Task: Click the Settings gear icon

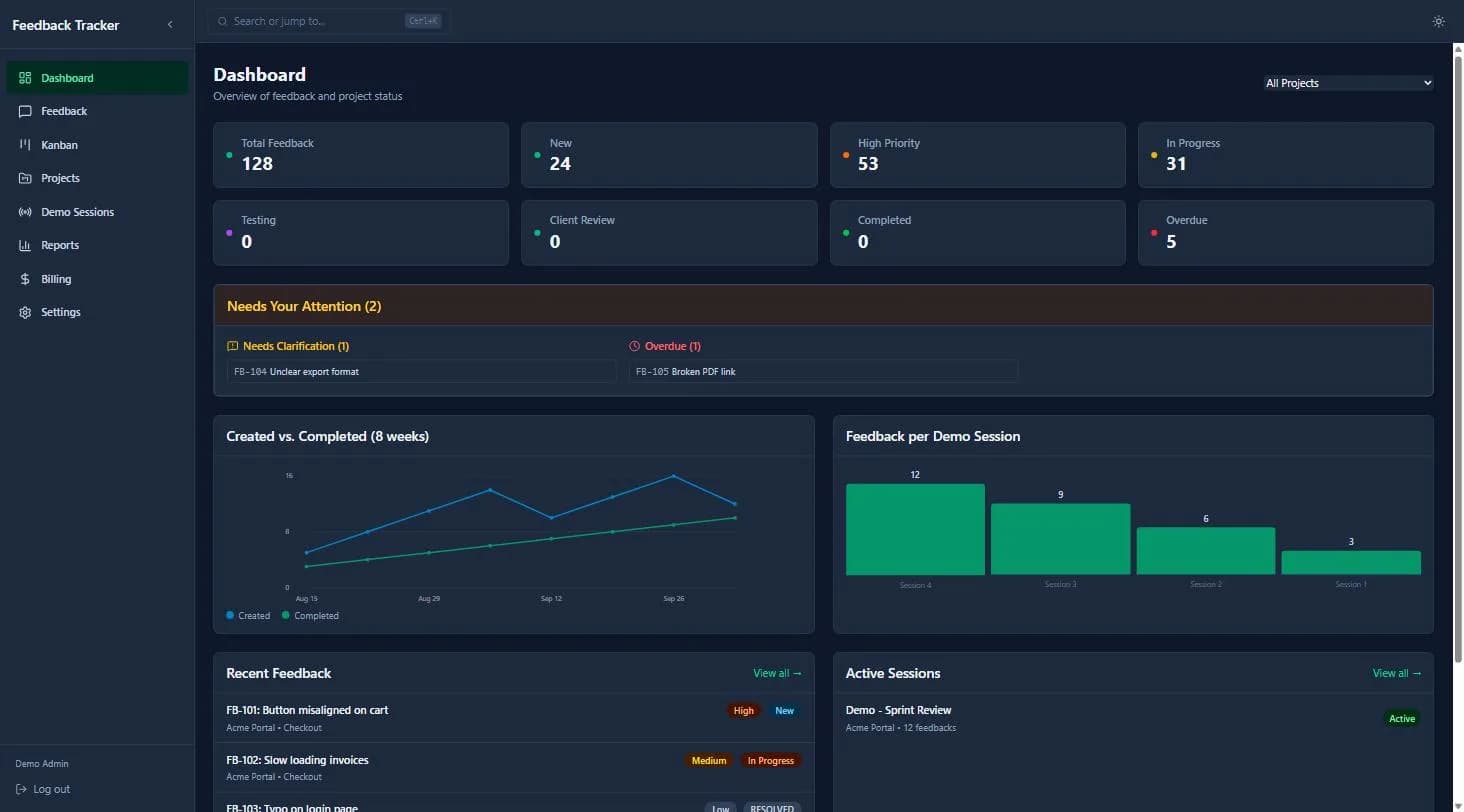Action: click(25, 312)
